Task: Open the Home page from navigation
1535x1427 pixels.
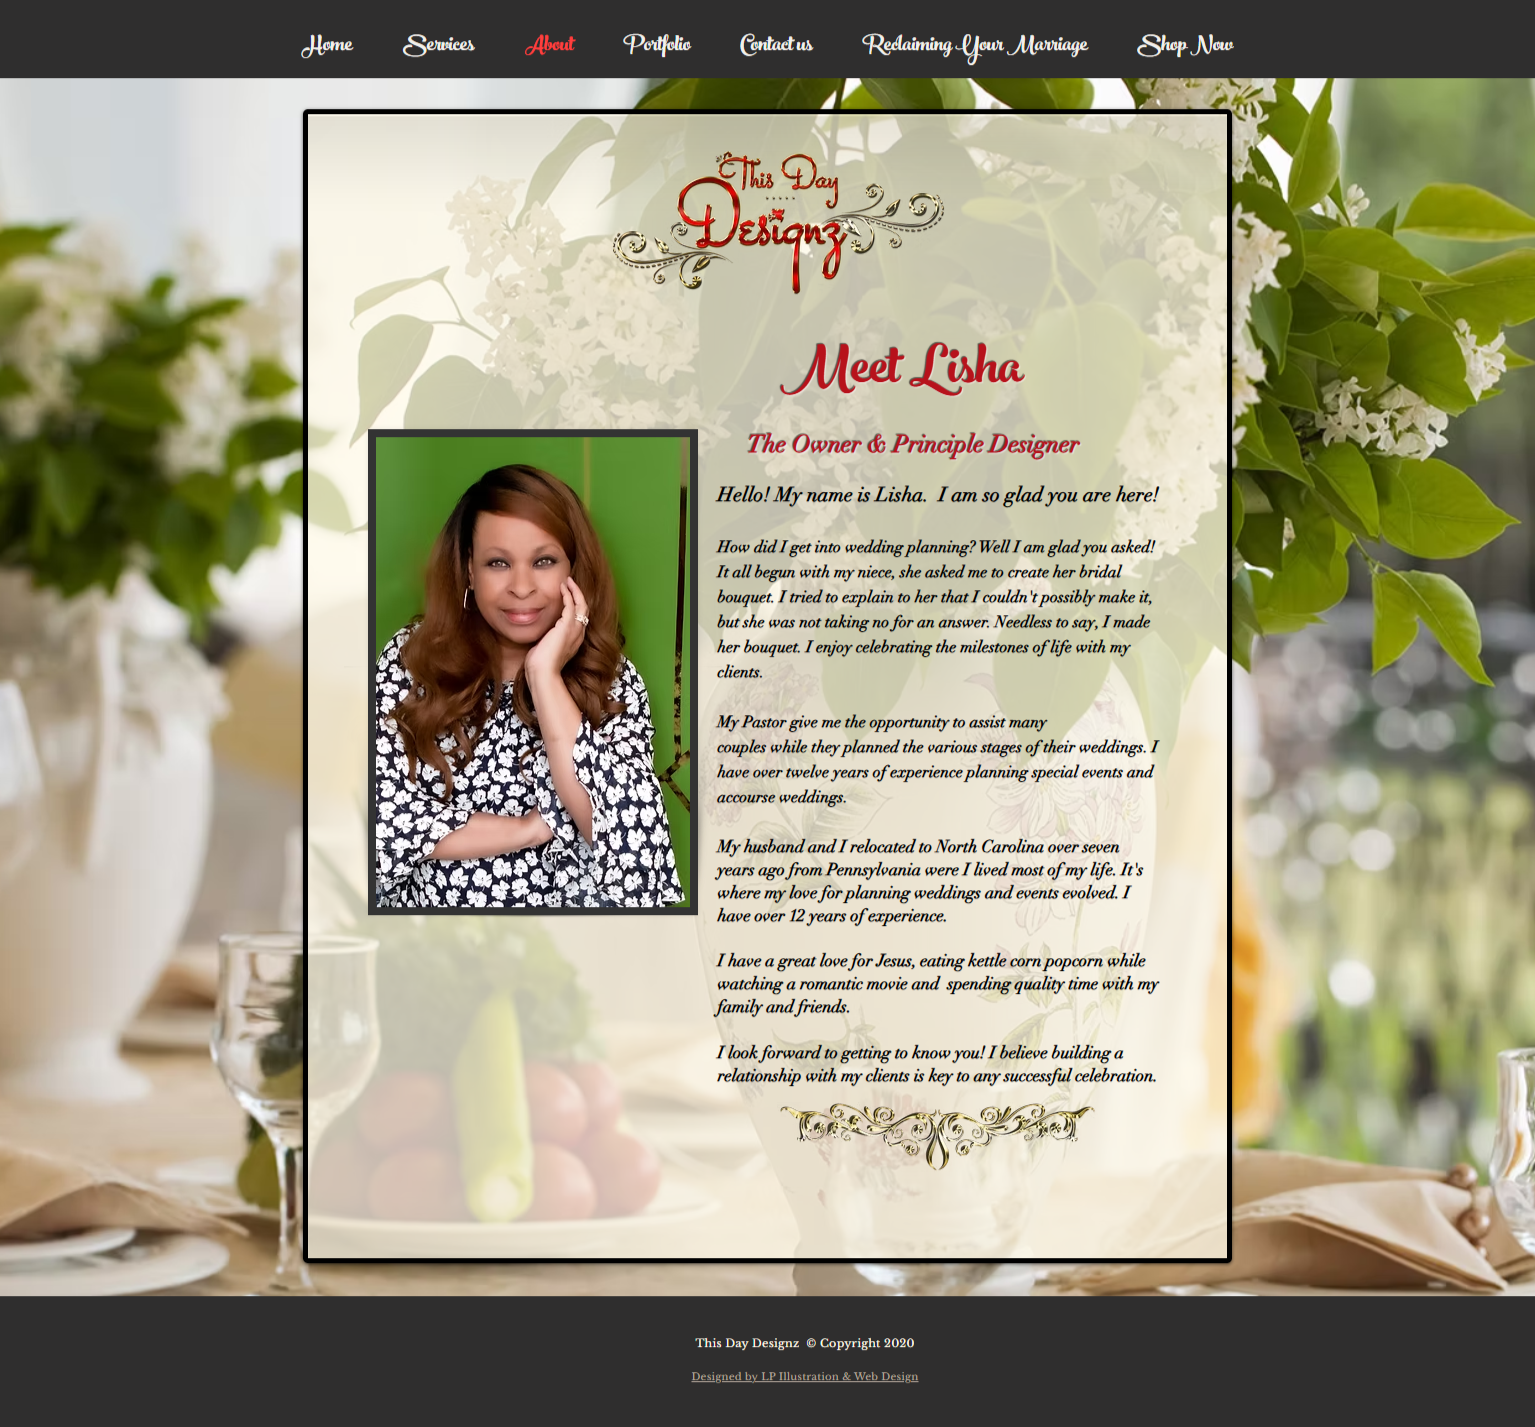Action: tap(327, 44)
